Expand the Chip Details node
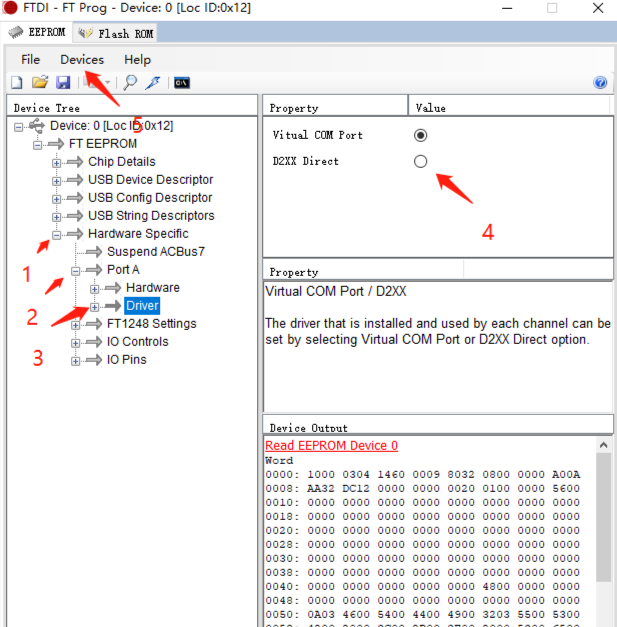This screenshot has width=617, height=627. click(56, 163)
